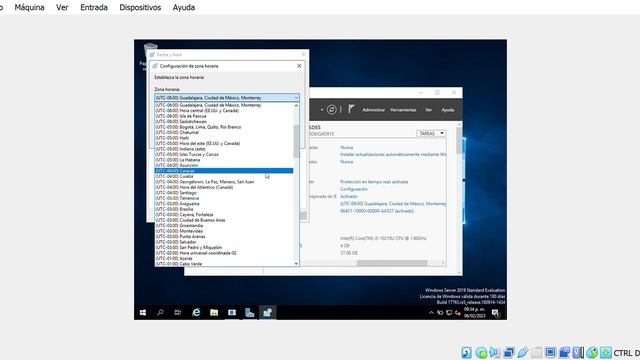Viewport: 640px width, 360px height.
Task: Select the Indiana (este) time zone
Action: [224, 149]
